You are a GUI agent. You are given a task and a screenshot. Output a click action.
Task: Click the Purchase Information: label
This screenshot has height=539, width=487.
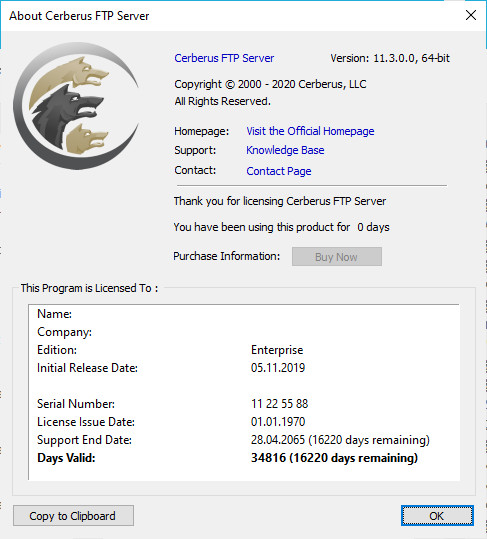pyautogui.click(x=226, y=256)
